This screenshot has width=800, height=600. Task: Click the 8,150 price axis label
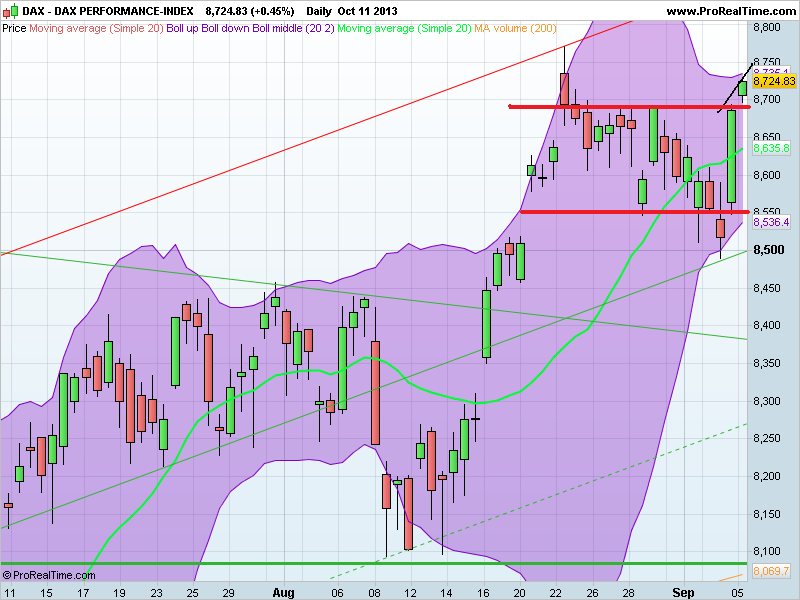click(767, 514)
